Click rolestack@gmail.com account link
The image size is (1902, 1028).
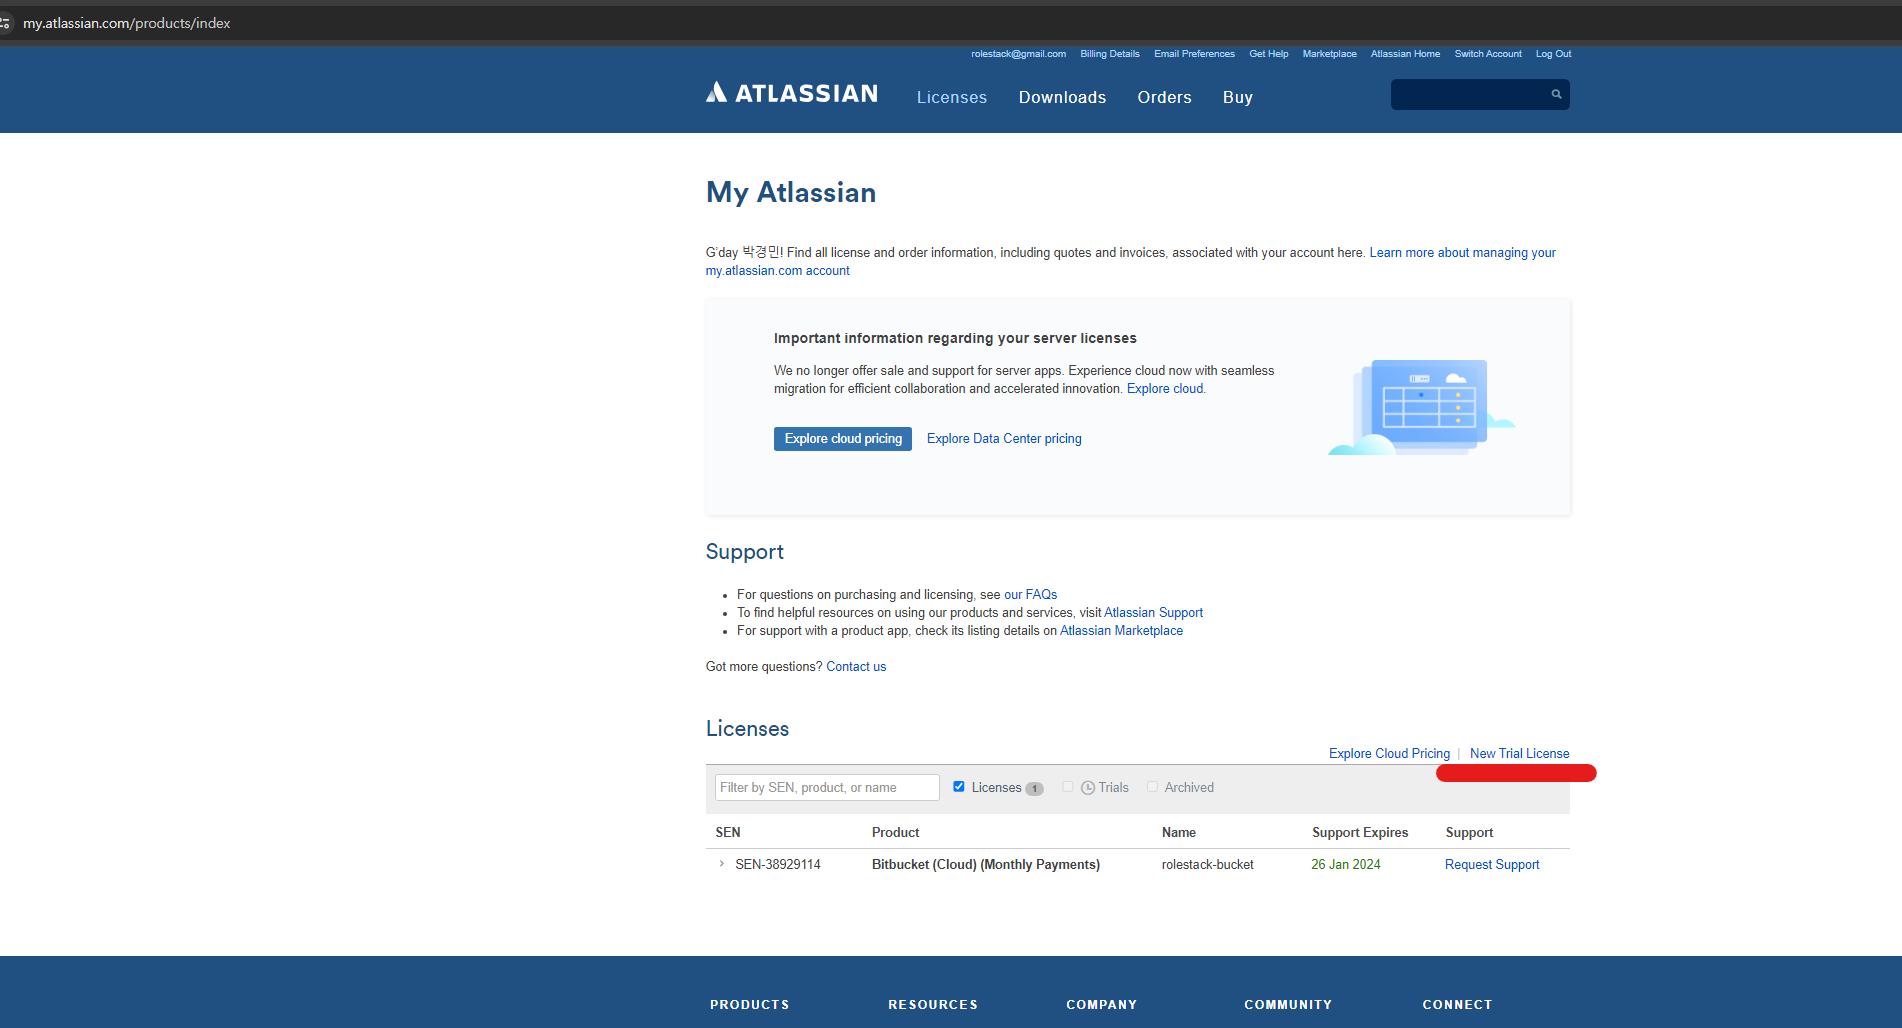coord(1018,54)
